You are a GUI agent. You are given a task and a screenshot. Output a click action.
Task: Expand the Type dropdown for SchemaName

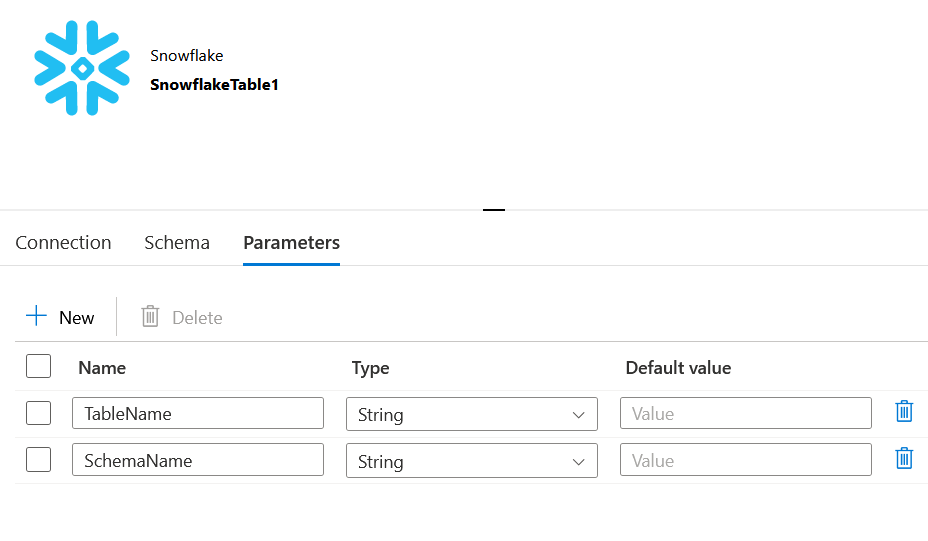coord(471,461)
